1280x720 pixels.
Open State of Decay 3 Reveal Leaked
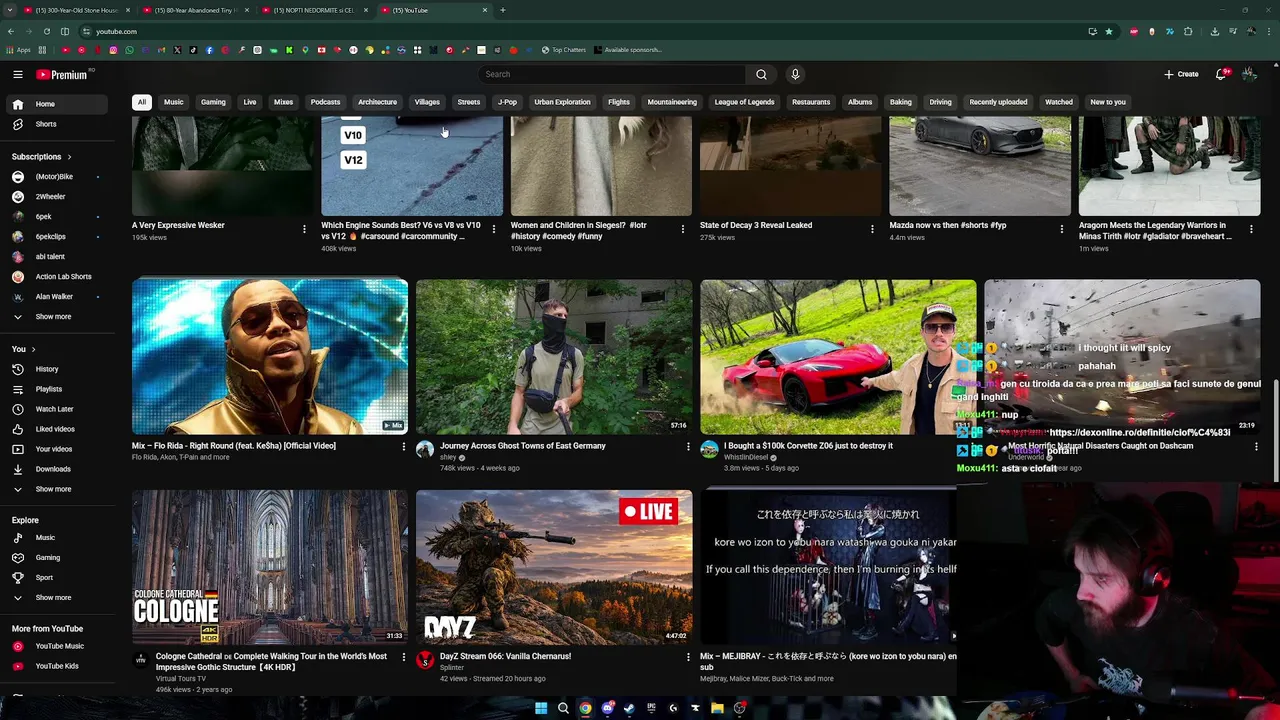tap(756, 226)
